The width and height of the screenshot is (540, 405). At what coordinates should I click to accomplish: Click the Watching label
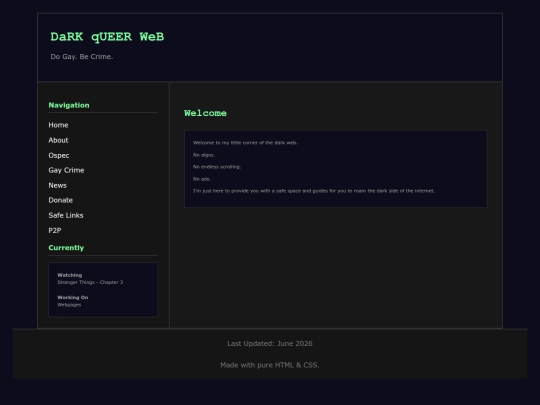70,275
